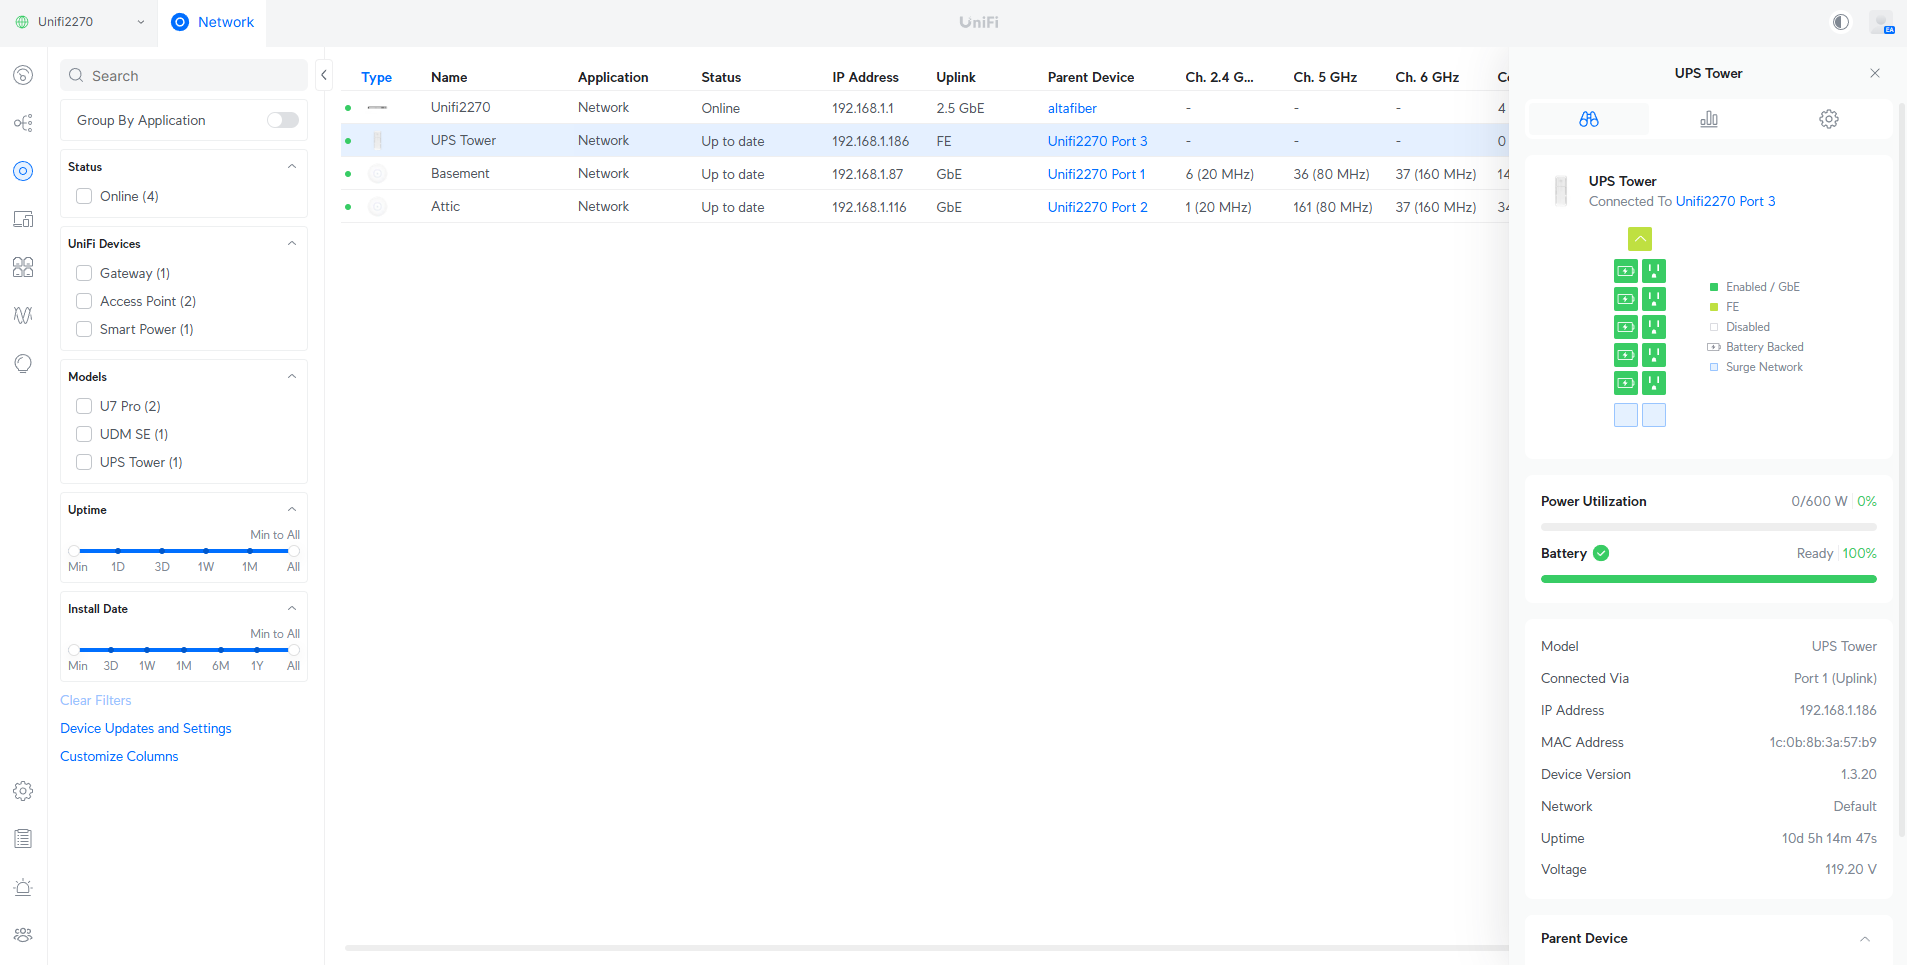Open the Settings gear in left sidebar

[x=23, y=791]
